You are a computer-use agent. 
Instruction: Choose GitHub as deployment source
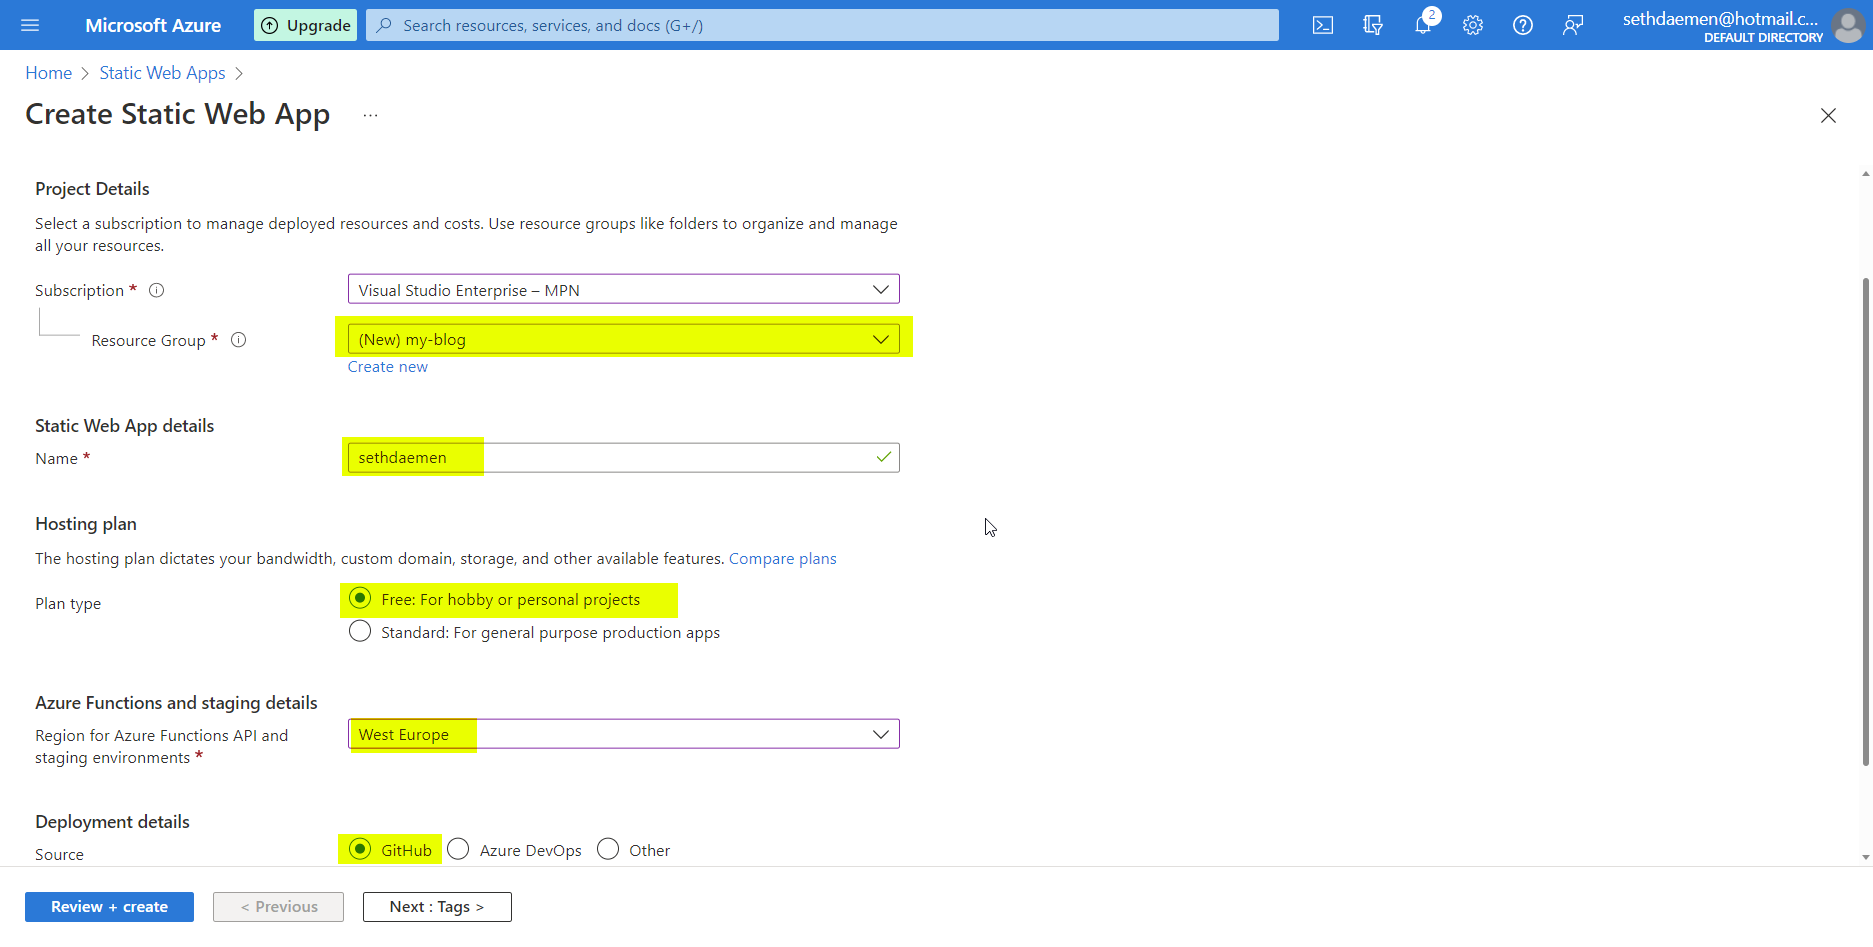(x=360, y=849)
